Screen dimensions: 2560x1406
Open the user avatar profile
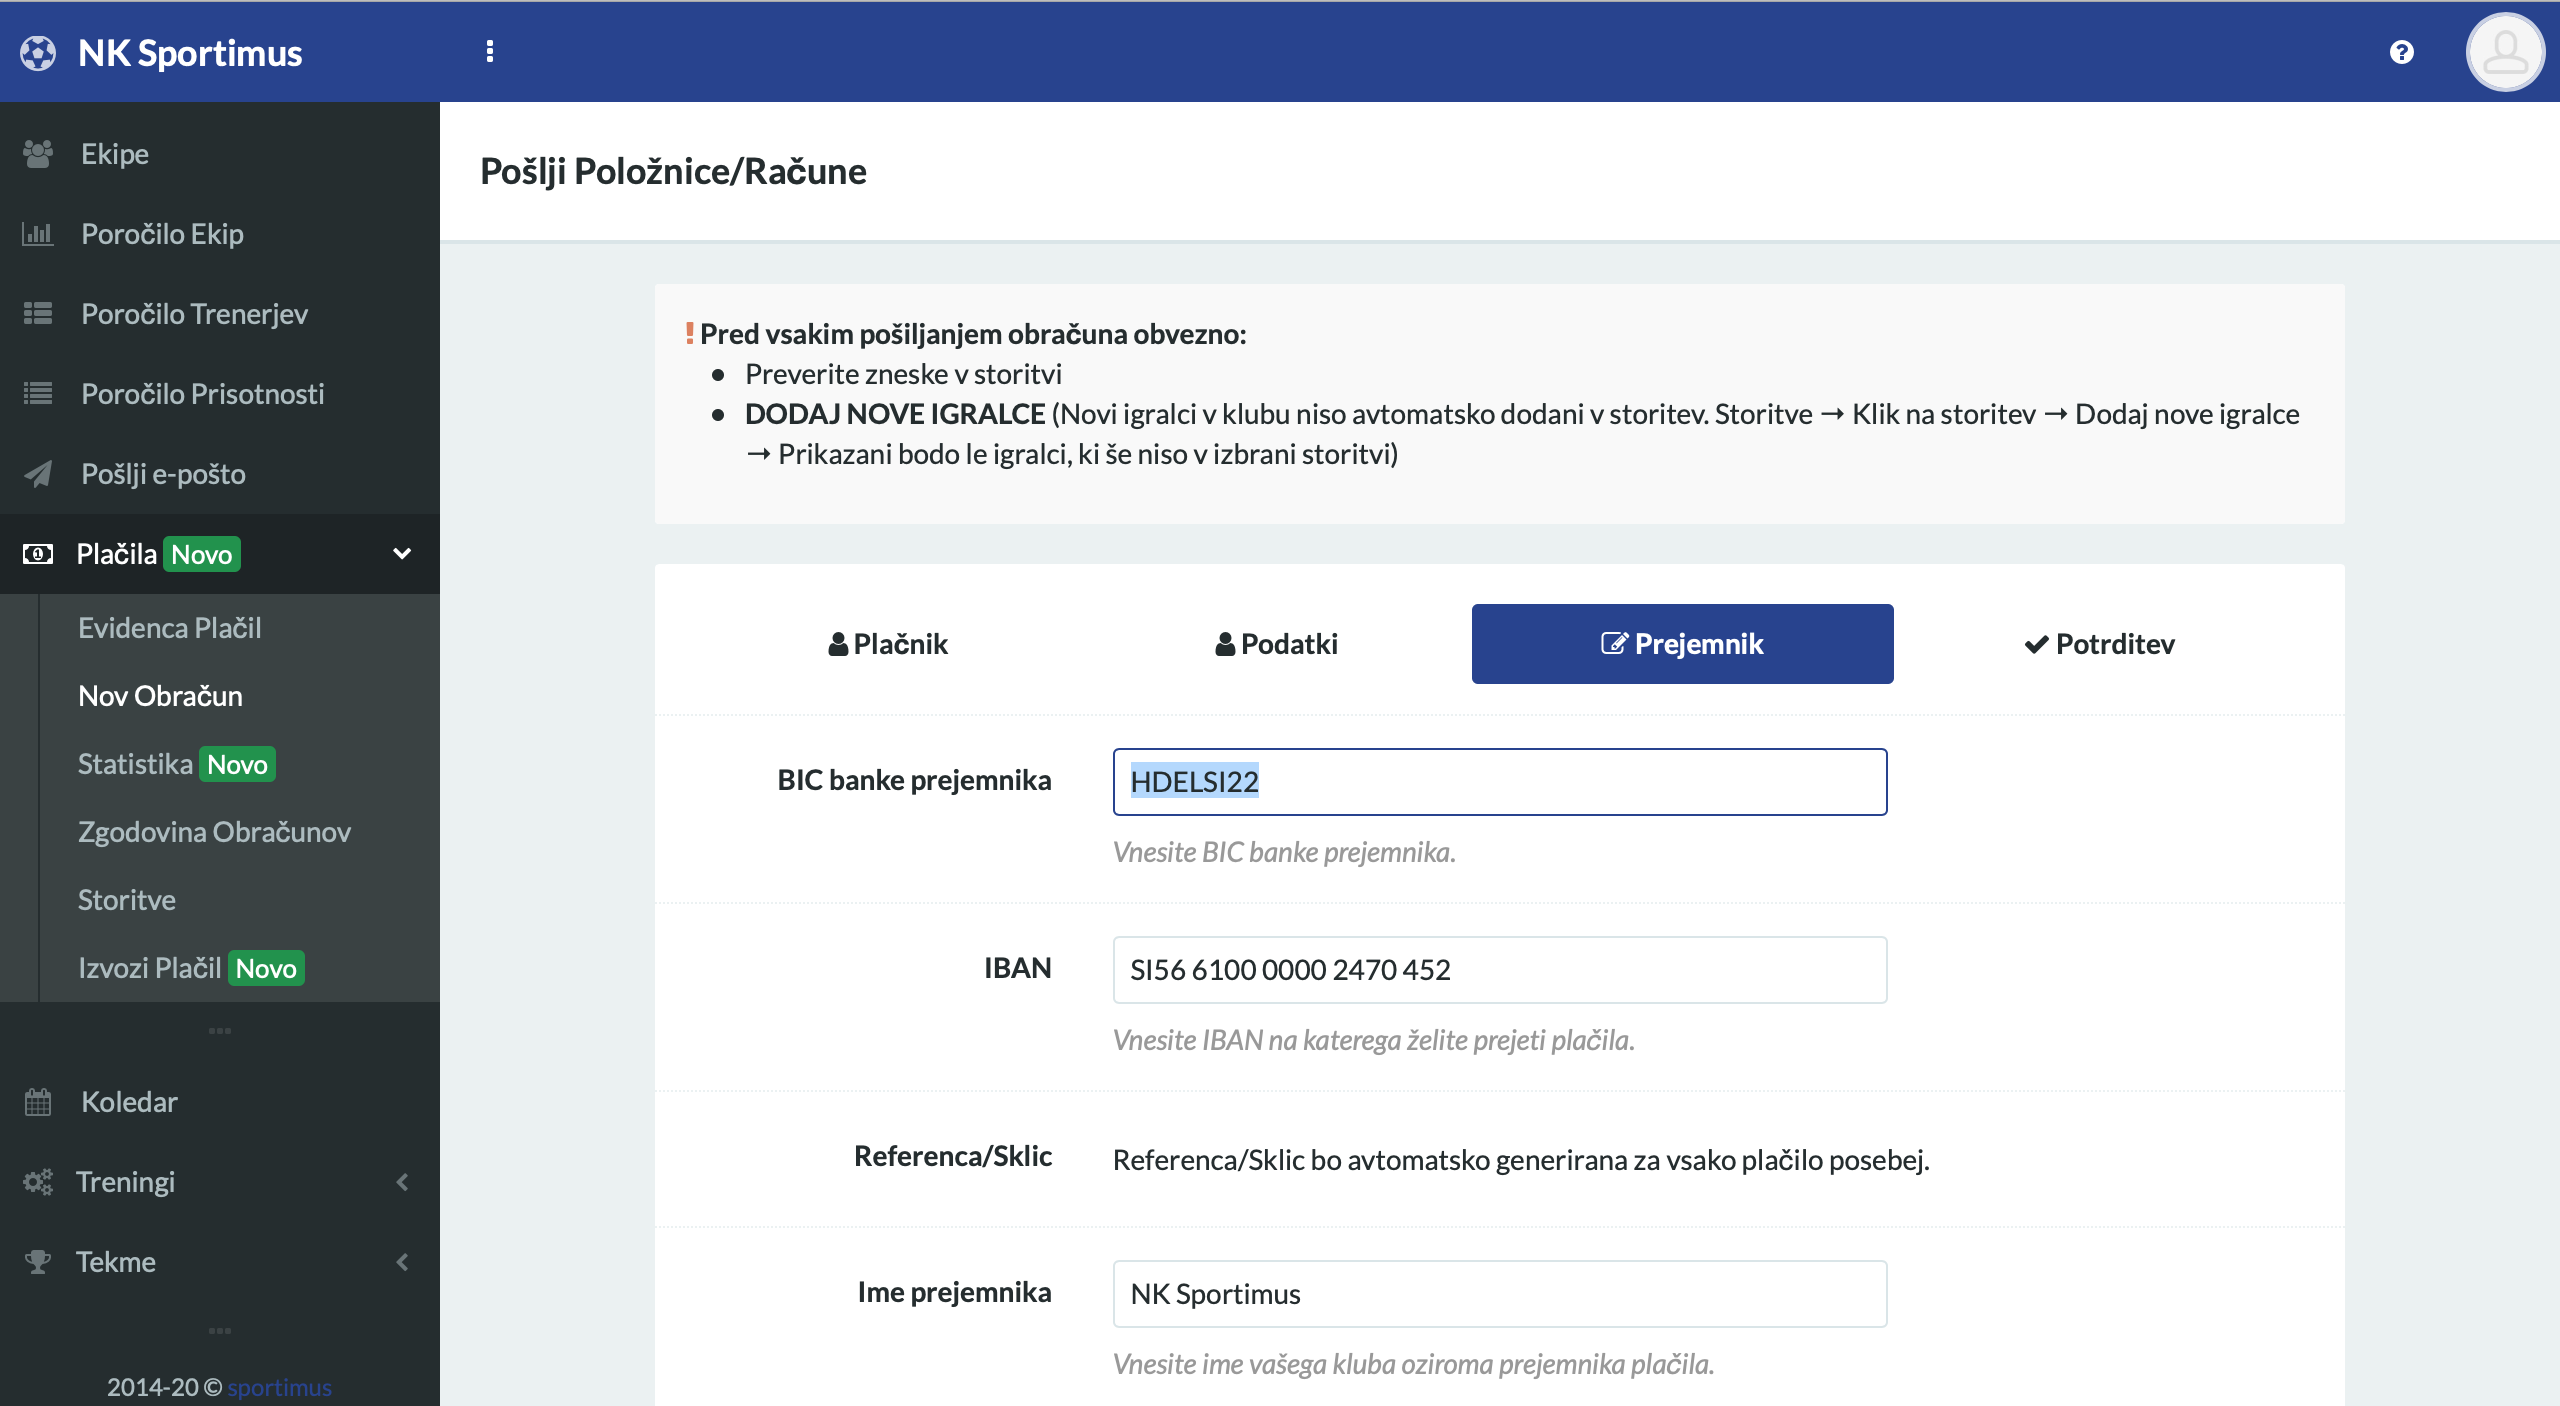2504,52
